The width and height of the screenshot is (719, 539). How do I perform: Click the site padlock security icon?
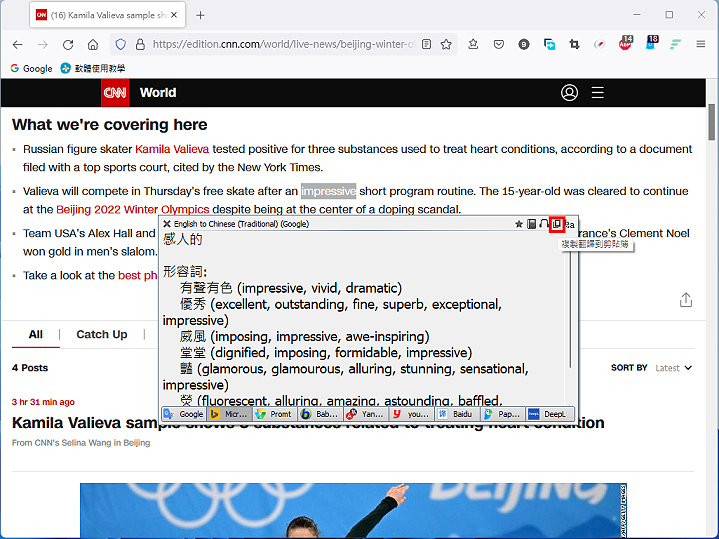(140, 44)
